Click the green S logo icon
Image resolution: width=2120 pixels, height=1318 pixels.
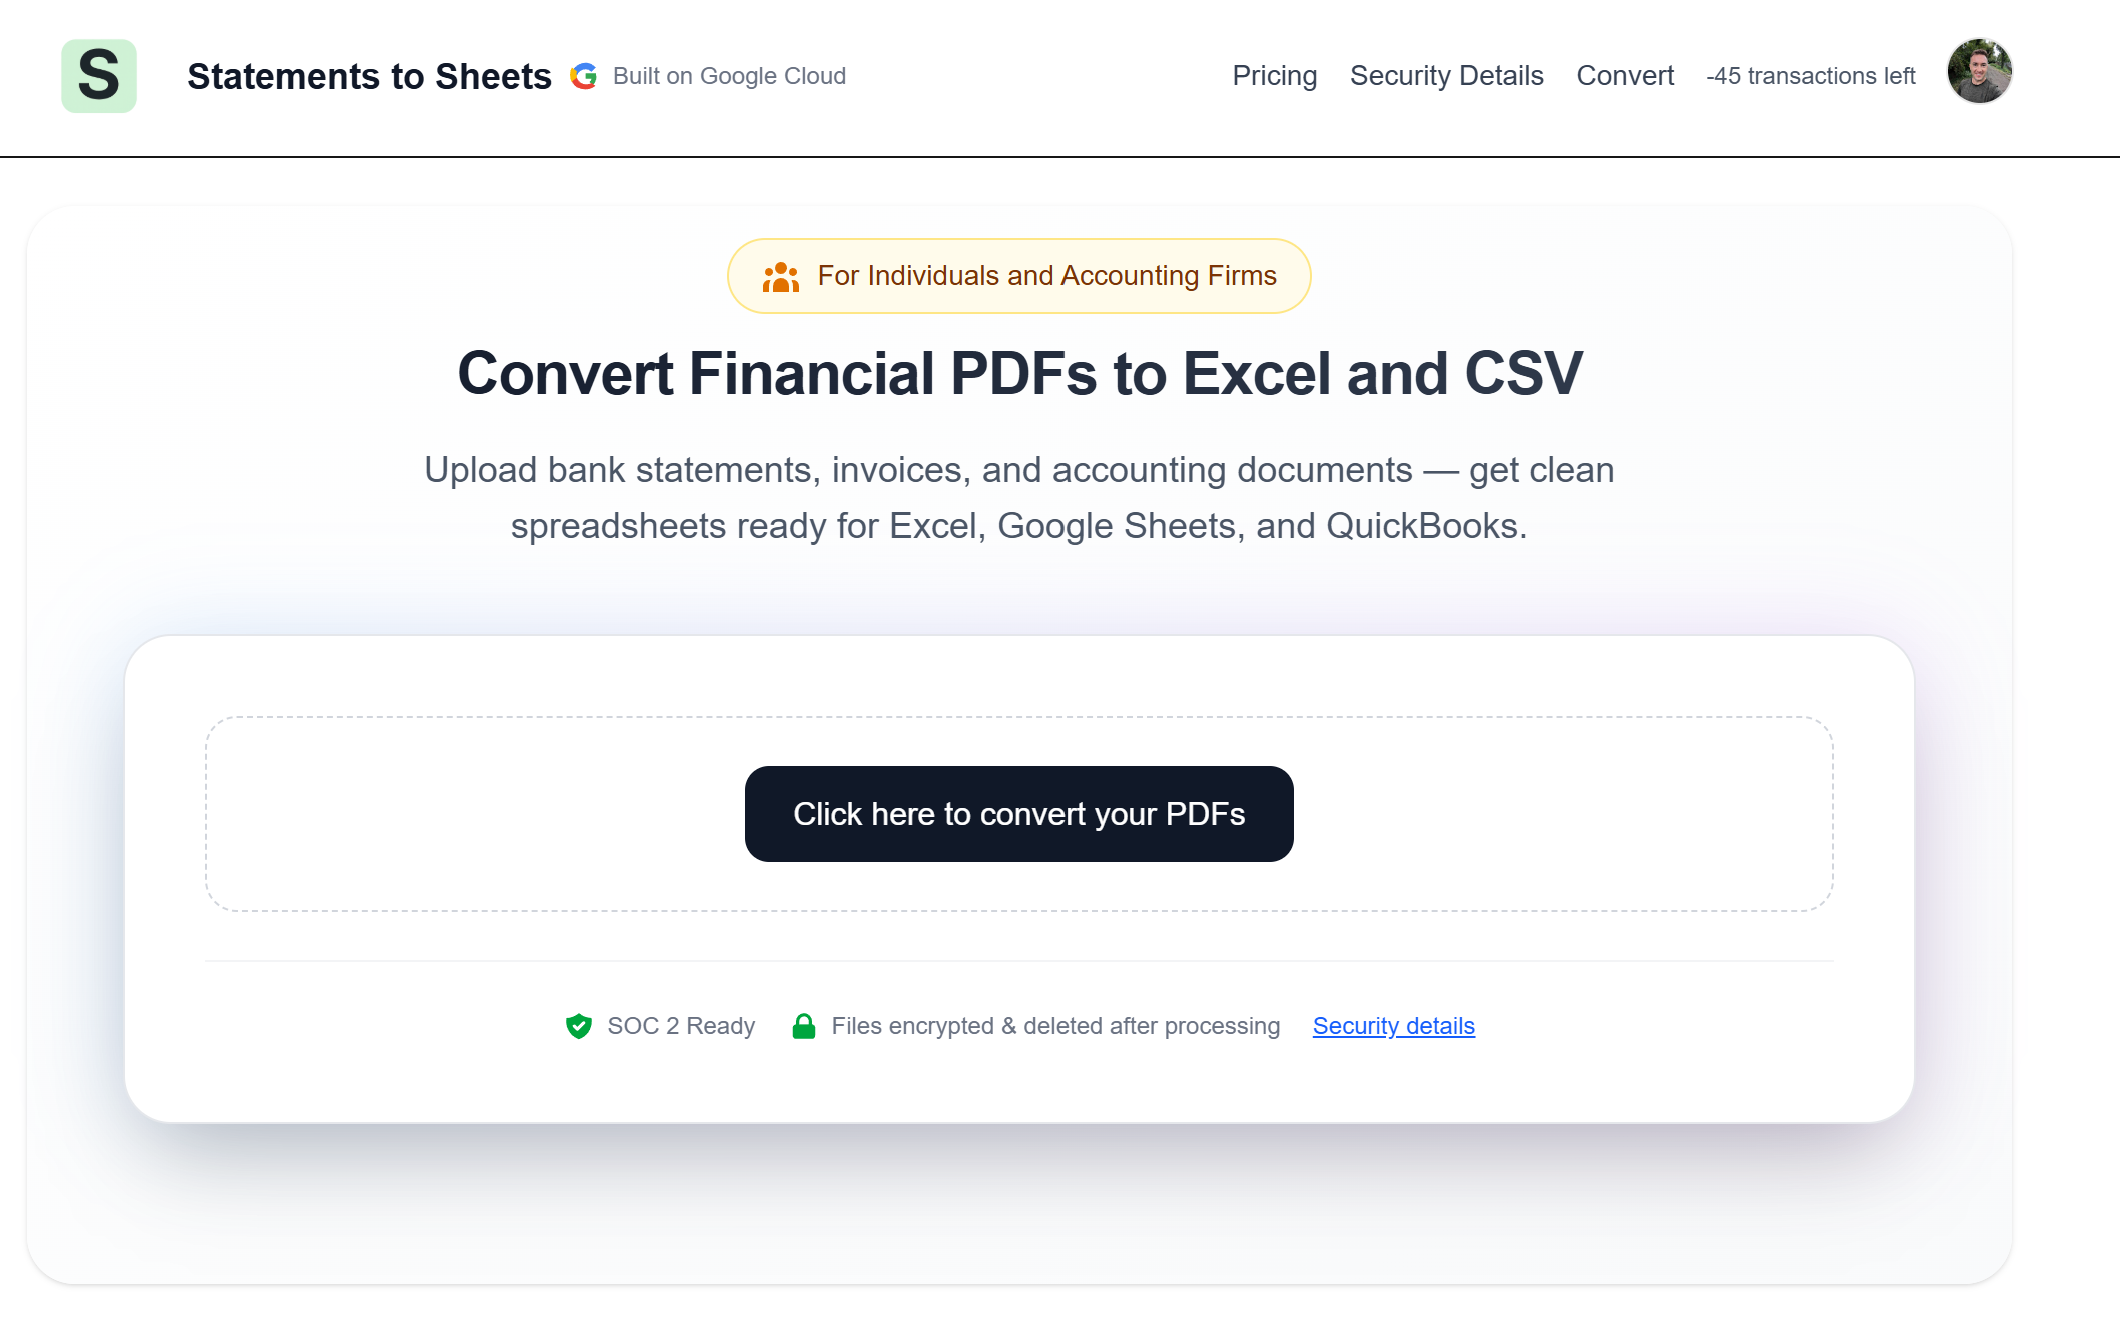point(99,76)
